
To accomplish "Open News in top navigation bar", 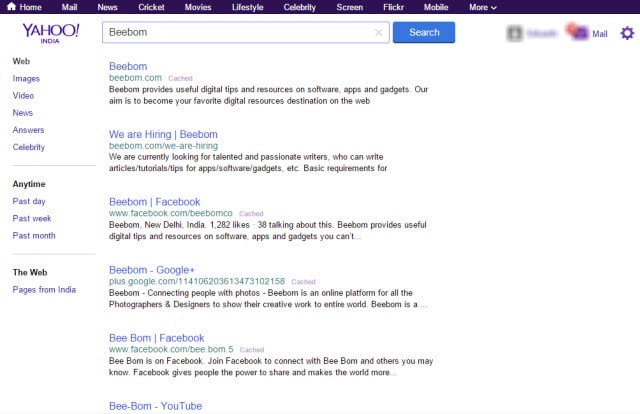I will point(107,7).
